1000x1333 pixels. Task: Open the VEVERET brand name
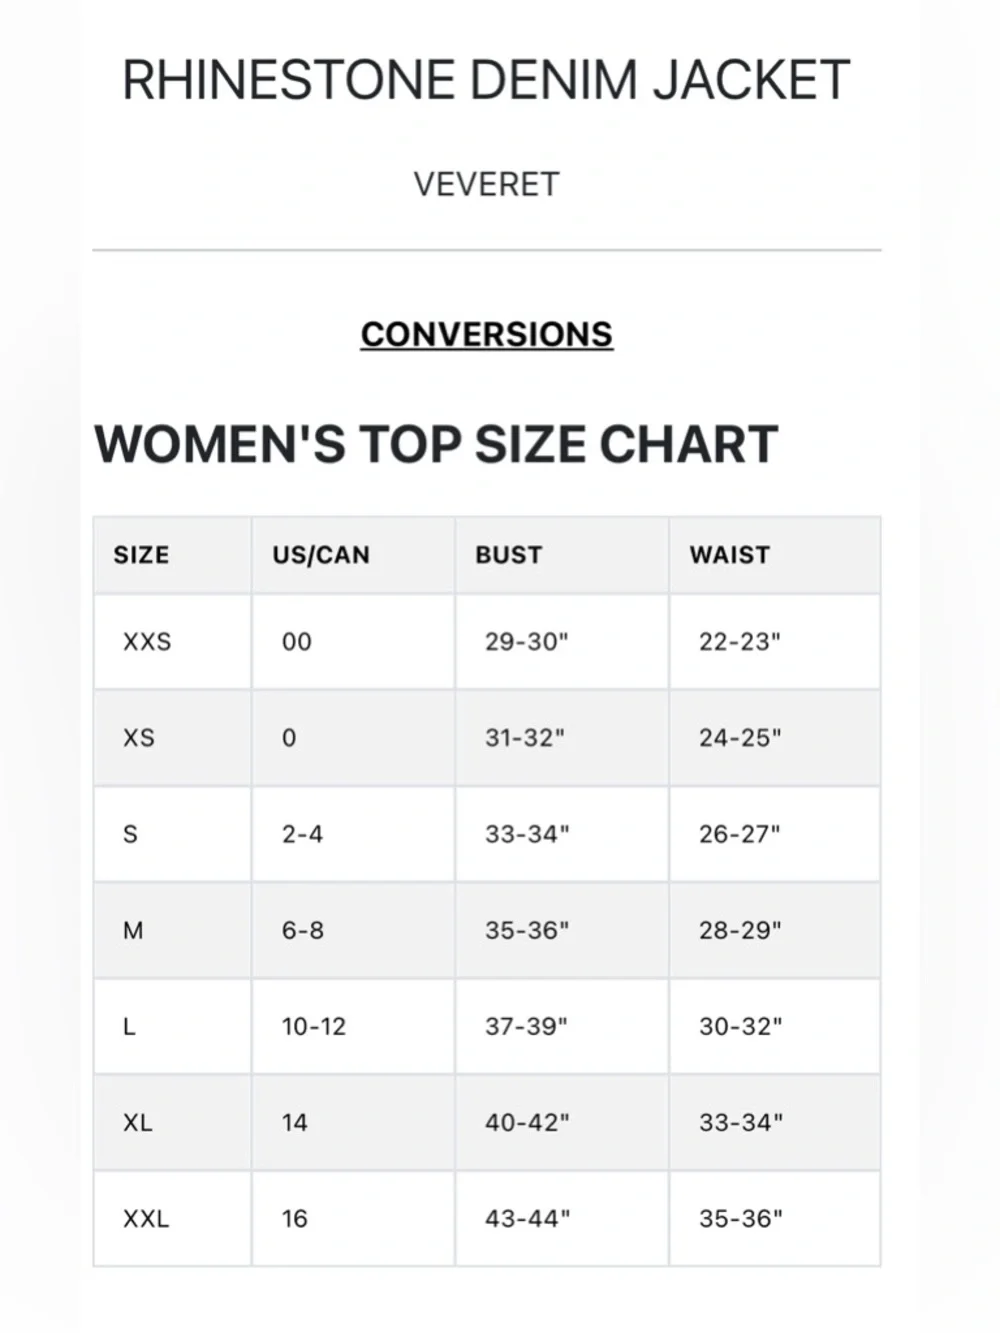[x=486, y=184]
